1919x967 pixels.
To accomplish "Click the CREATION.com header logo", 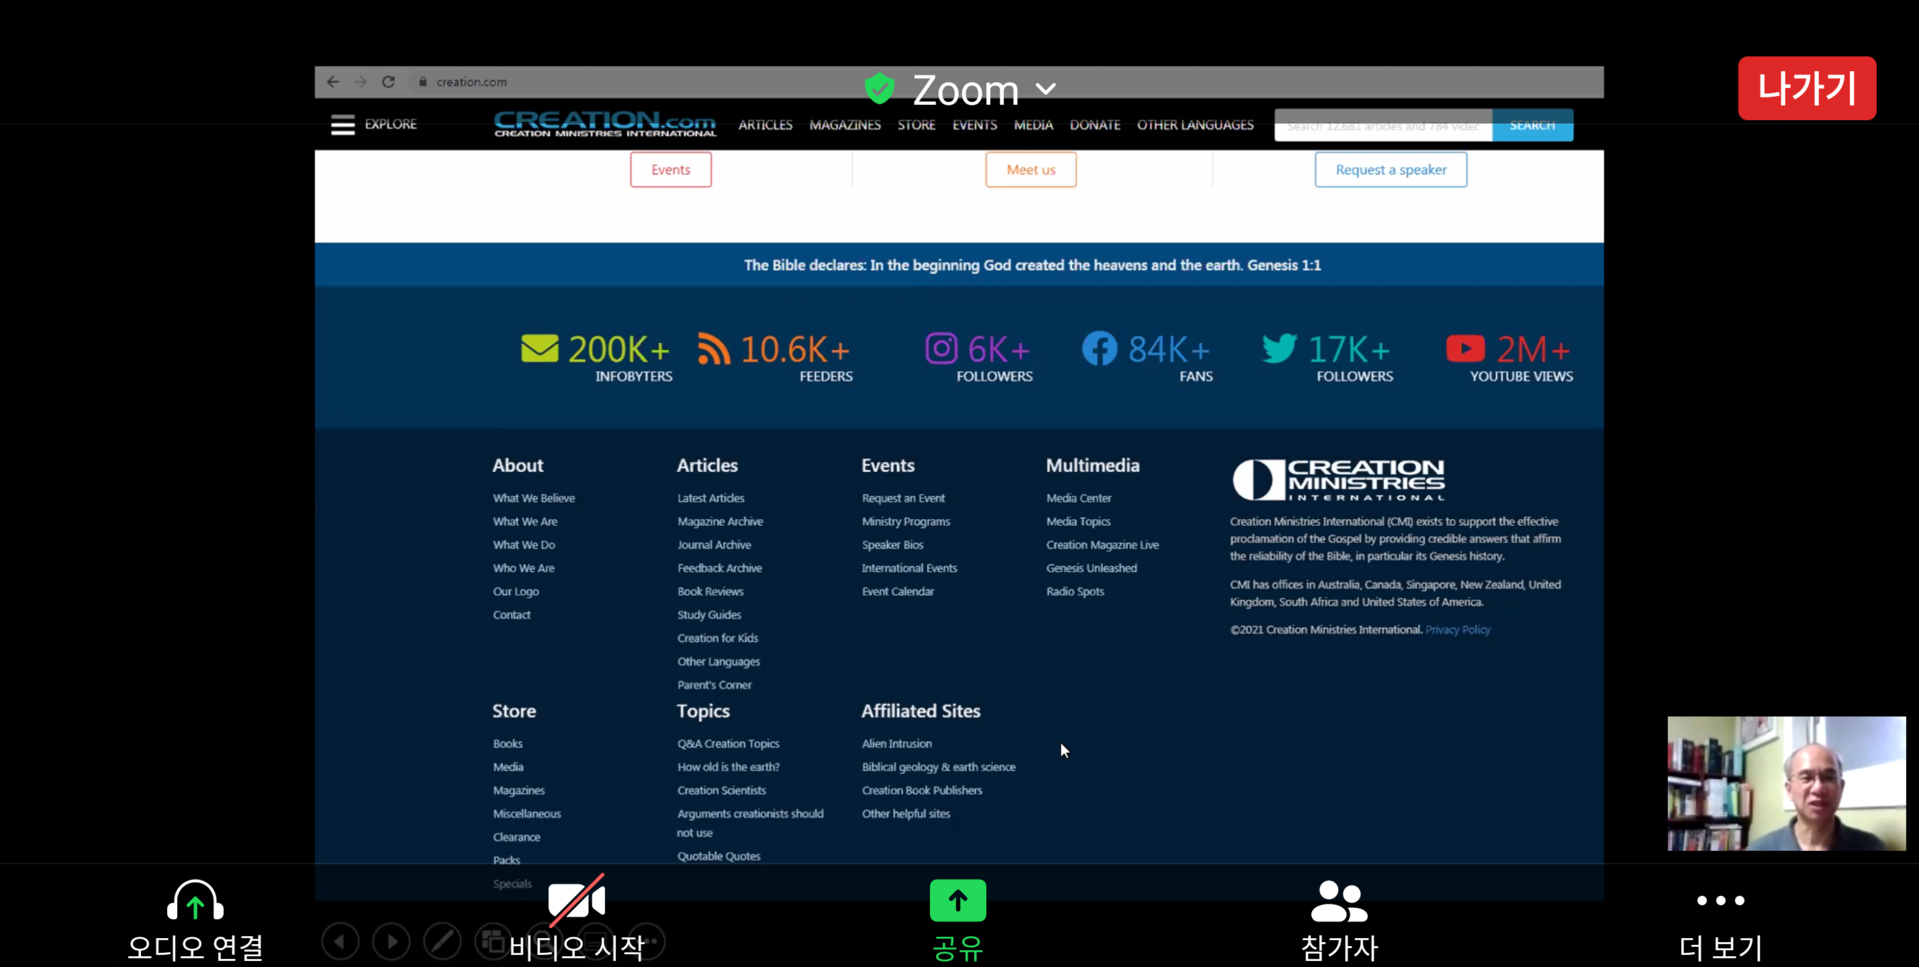I will [605, 124].
